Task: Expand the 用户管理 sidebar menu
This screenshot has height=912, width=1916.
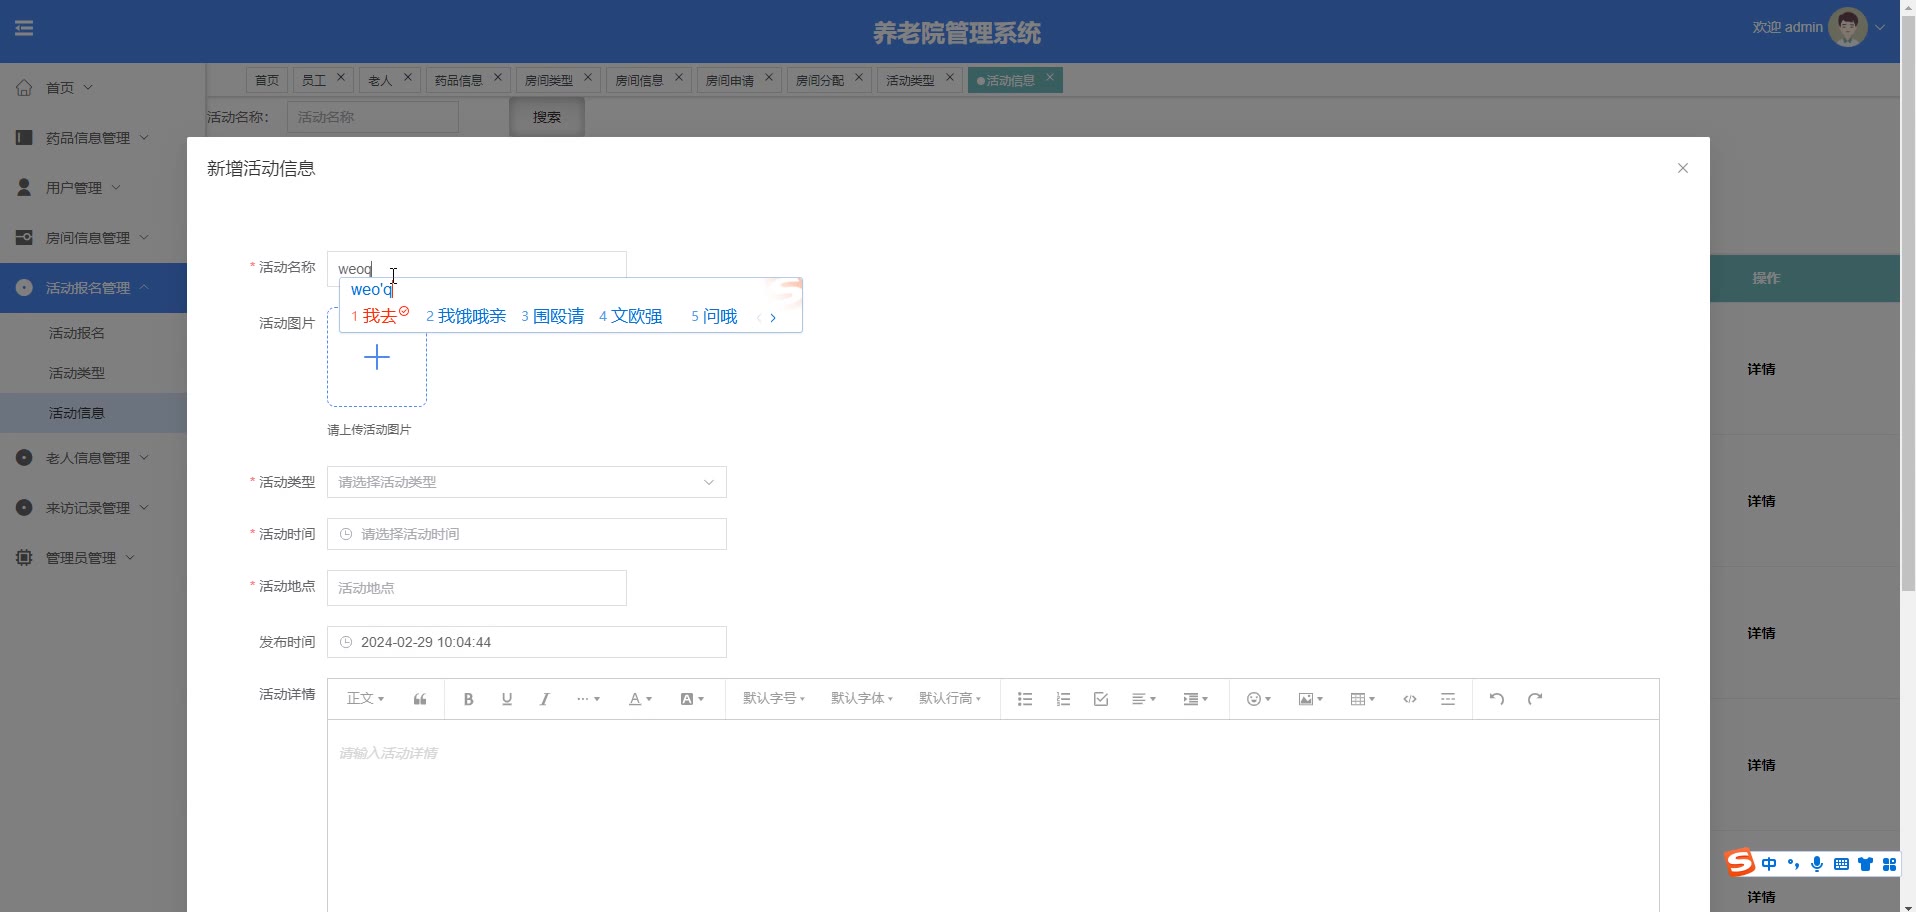Action: (x=93, y=188)
